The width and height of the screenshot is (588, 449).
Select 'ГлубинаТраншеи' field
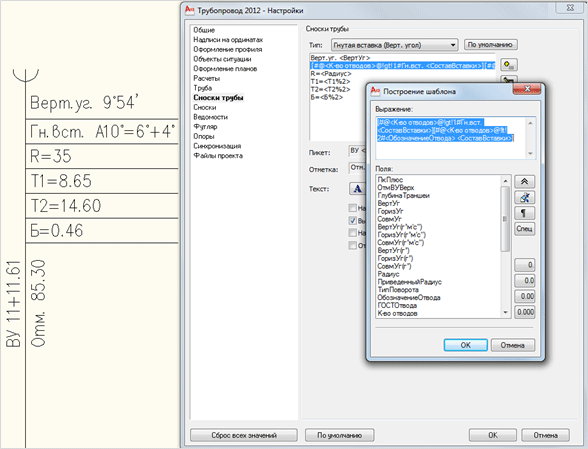[x=404, y=195]
